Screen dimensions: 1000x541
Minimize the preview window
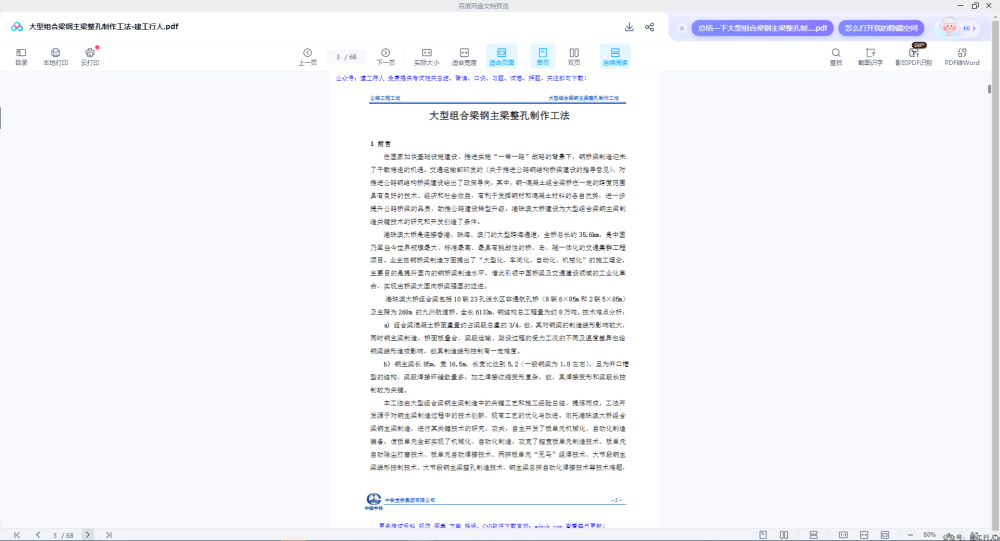click(960, 6)
